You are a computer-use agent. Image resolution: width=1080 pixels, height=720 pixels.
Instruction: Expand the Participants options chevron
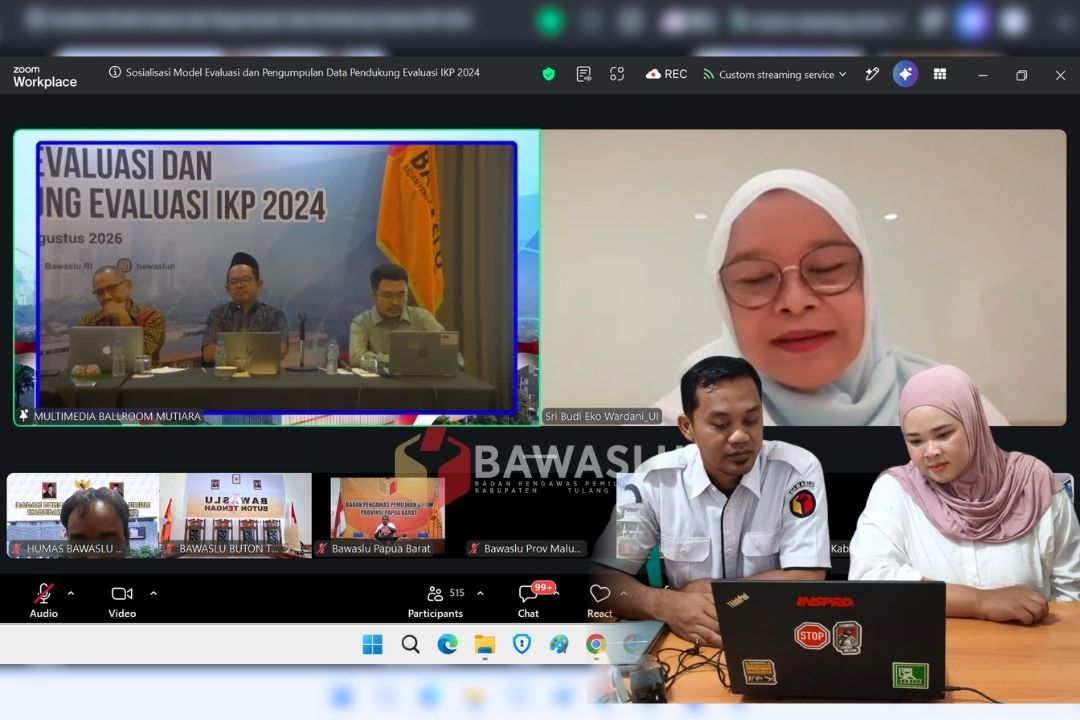coord(480,593)
